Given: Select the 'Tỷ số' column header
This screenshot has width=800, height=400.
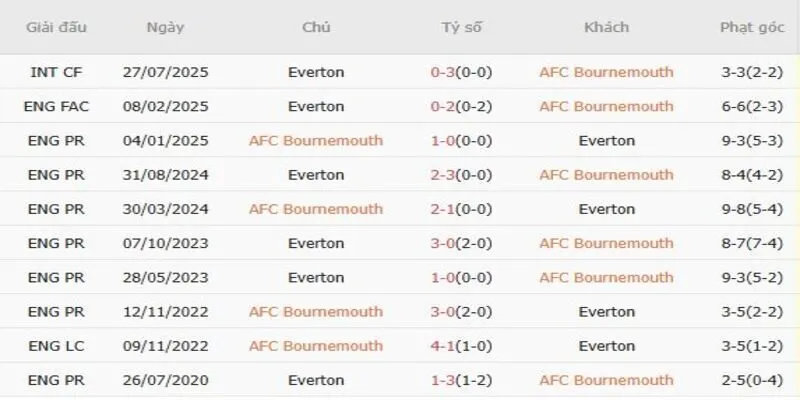Looking at the screenshot, I should click(x=461, y=27).
